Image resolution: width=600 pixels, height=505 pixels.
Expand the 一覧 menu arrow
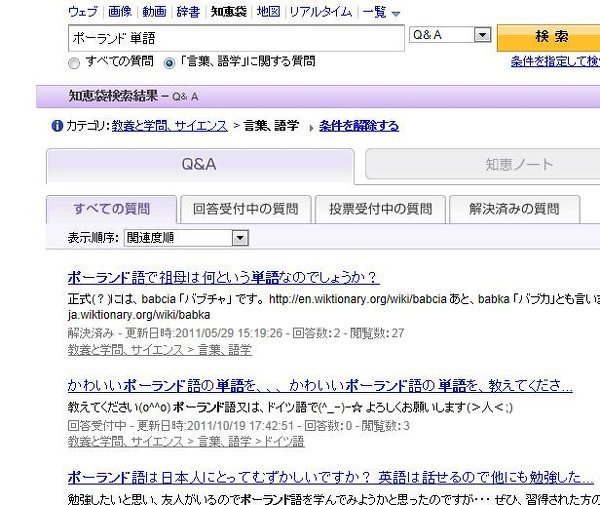[395, 13]
